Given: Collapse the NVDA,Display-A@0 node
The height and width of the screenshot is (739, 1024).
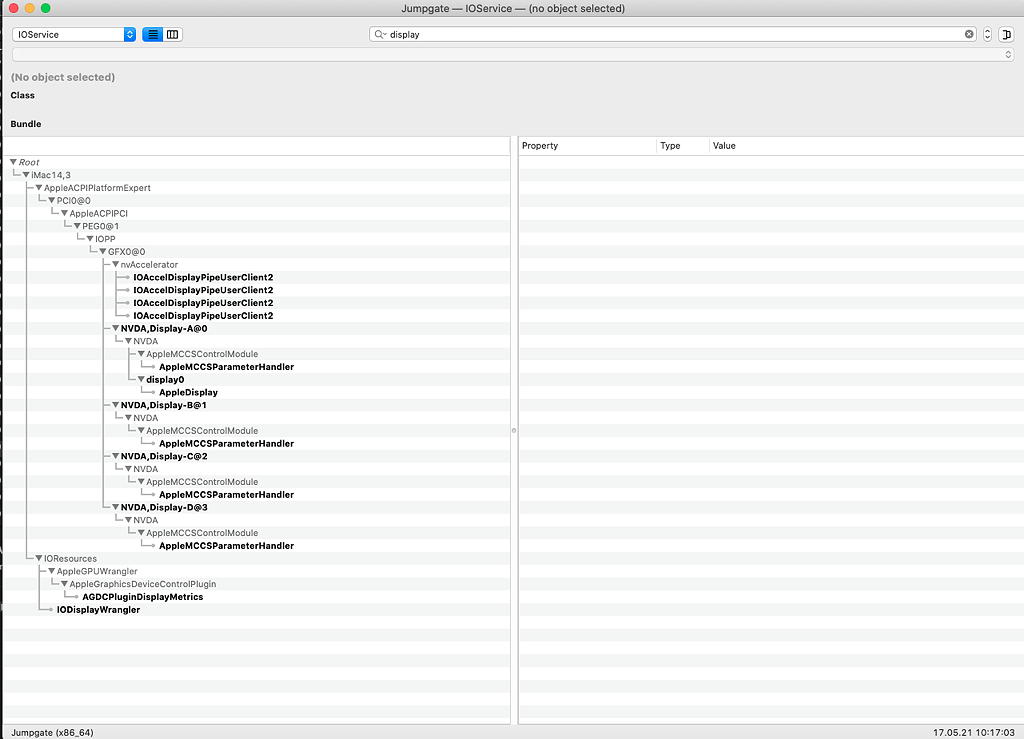Looking at the screenshot, I should click(116, 328).
